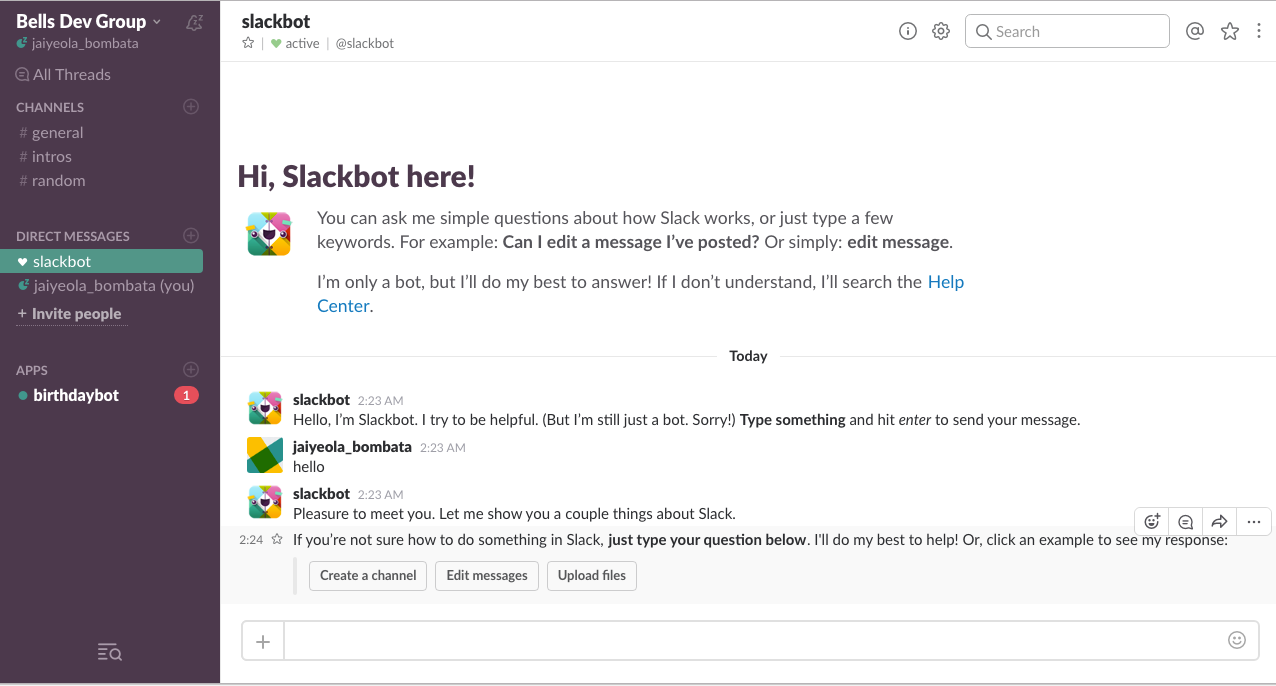Toggle notifications bell in sidebar

[195, 22]
